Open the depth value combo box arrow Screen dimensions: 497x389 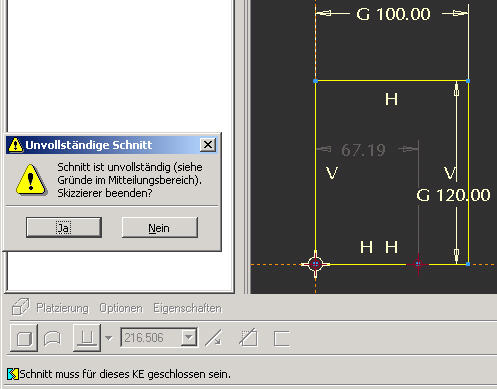pyautogui.click(x=189, y=338)
